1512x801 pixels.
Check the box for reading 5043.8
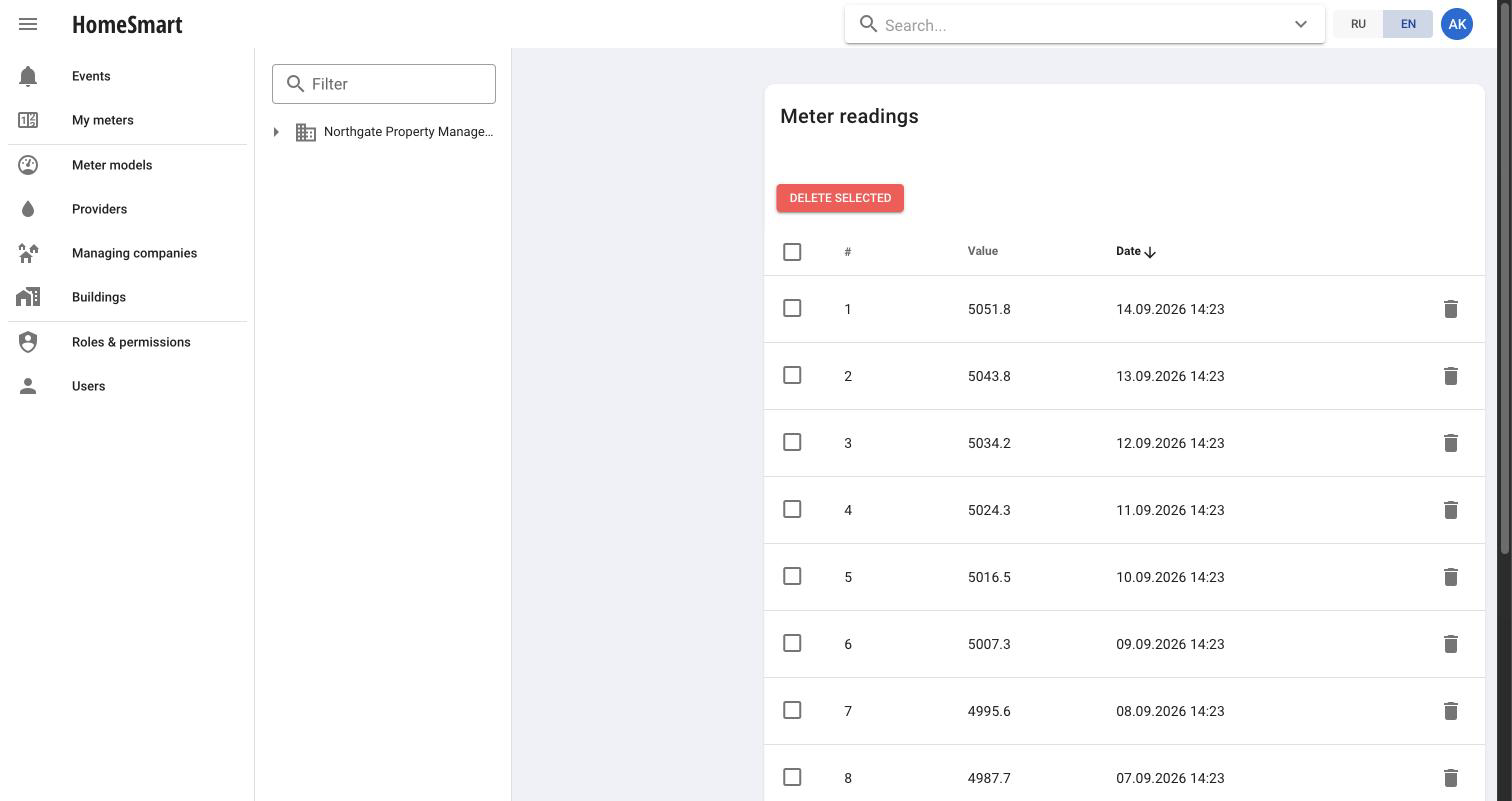[x=792, y=375]
